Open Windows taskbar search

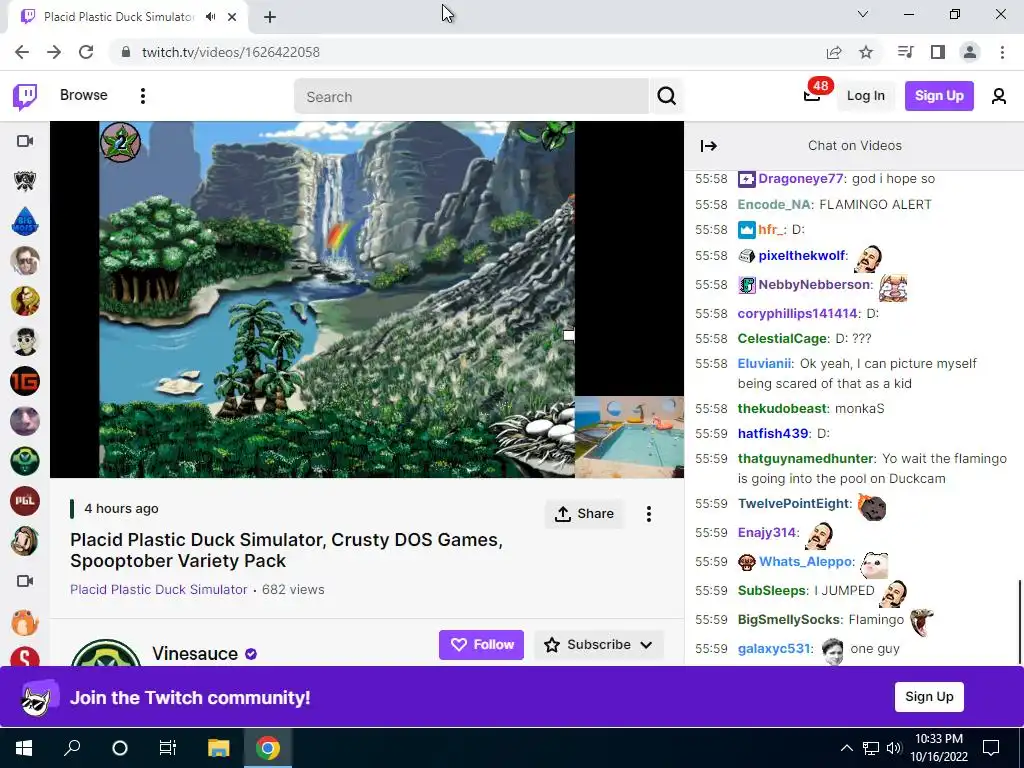pyautogui.click(x=72, y=748)
